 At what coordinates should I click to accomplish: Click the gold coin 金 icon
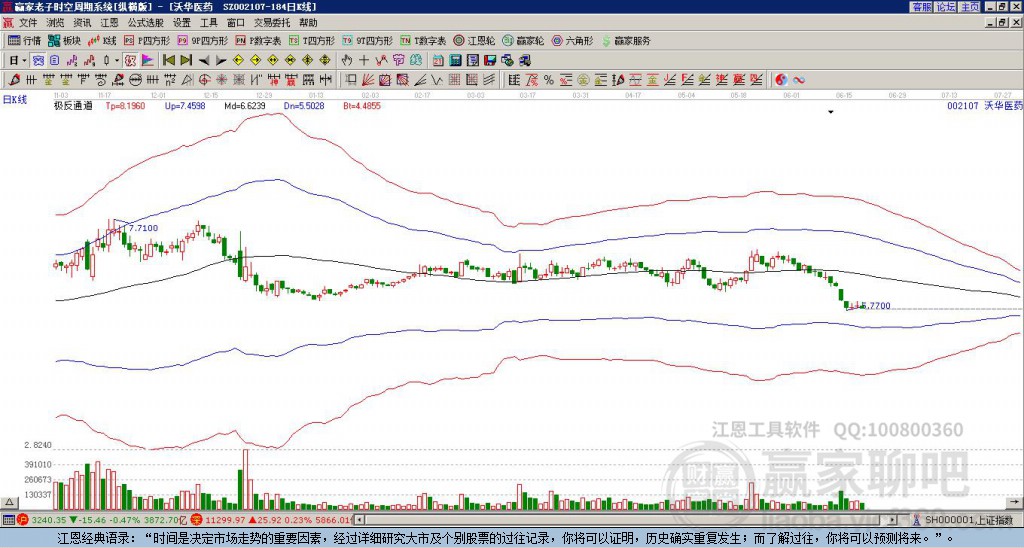[582, 80]
